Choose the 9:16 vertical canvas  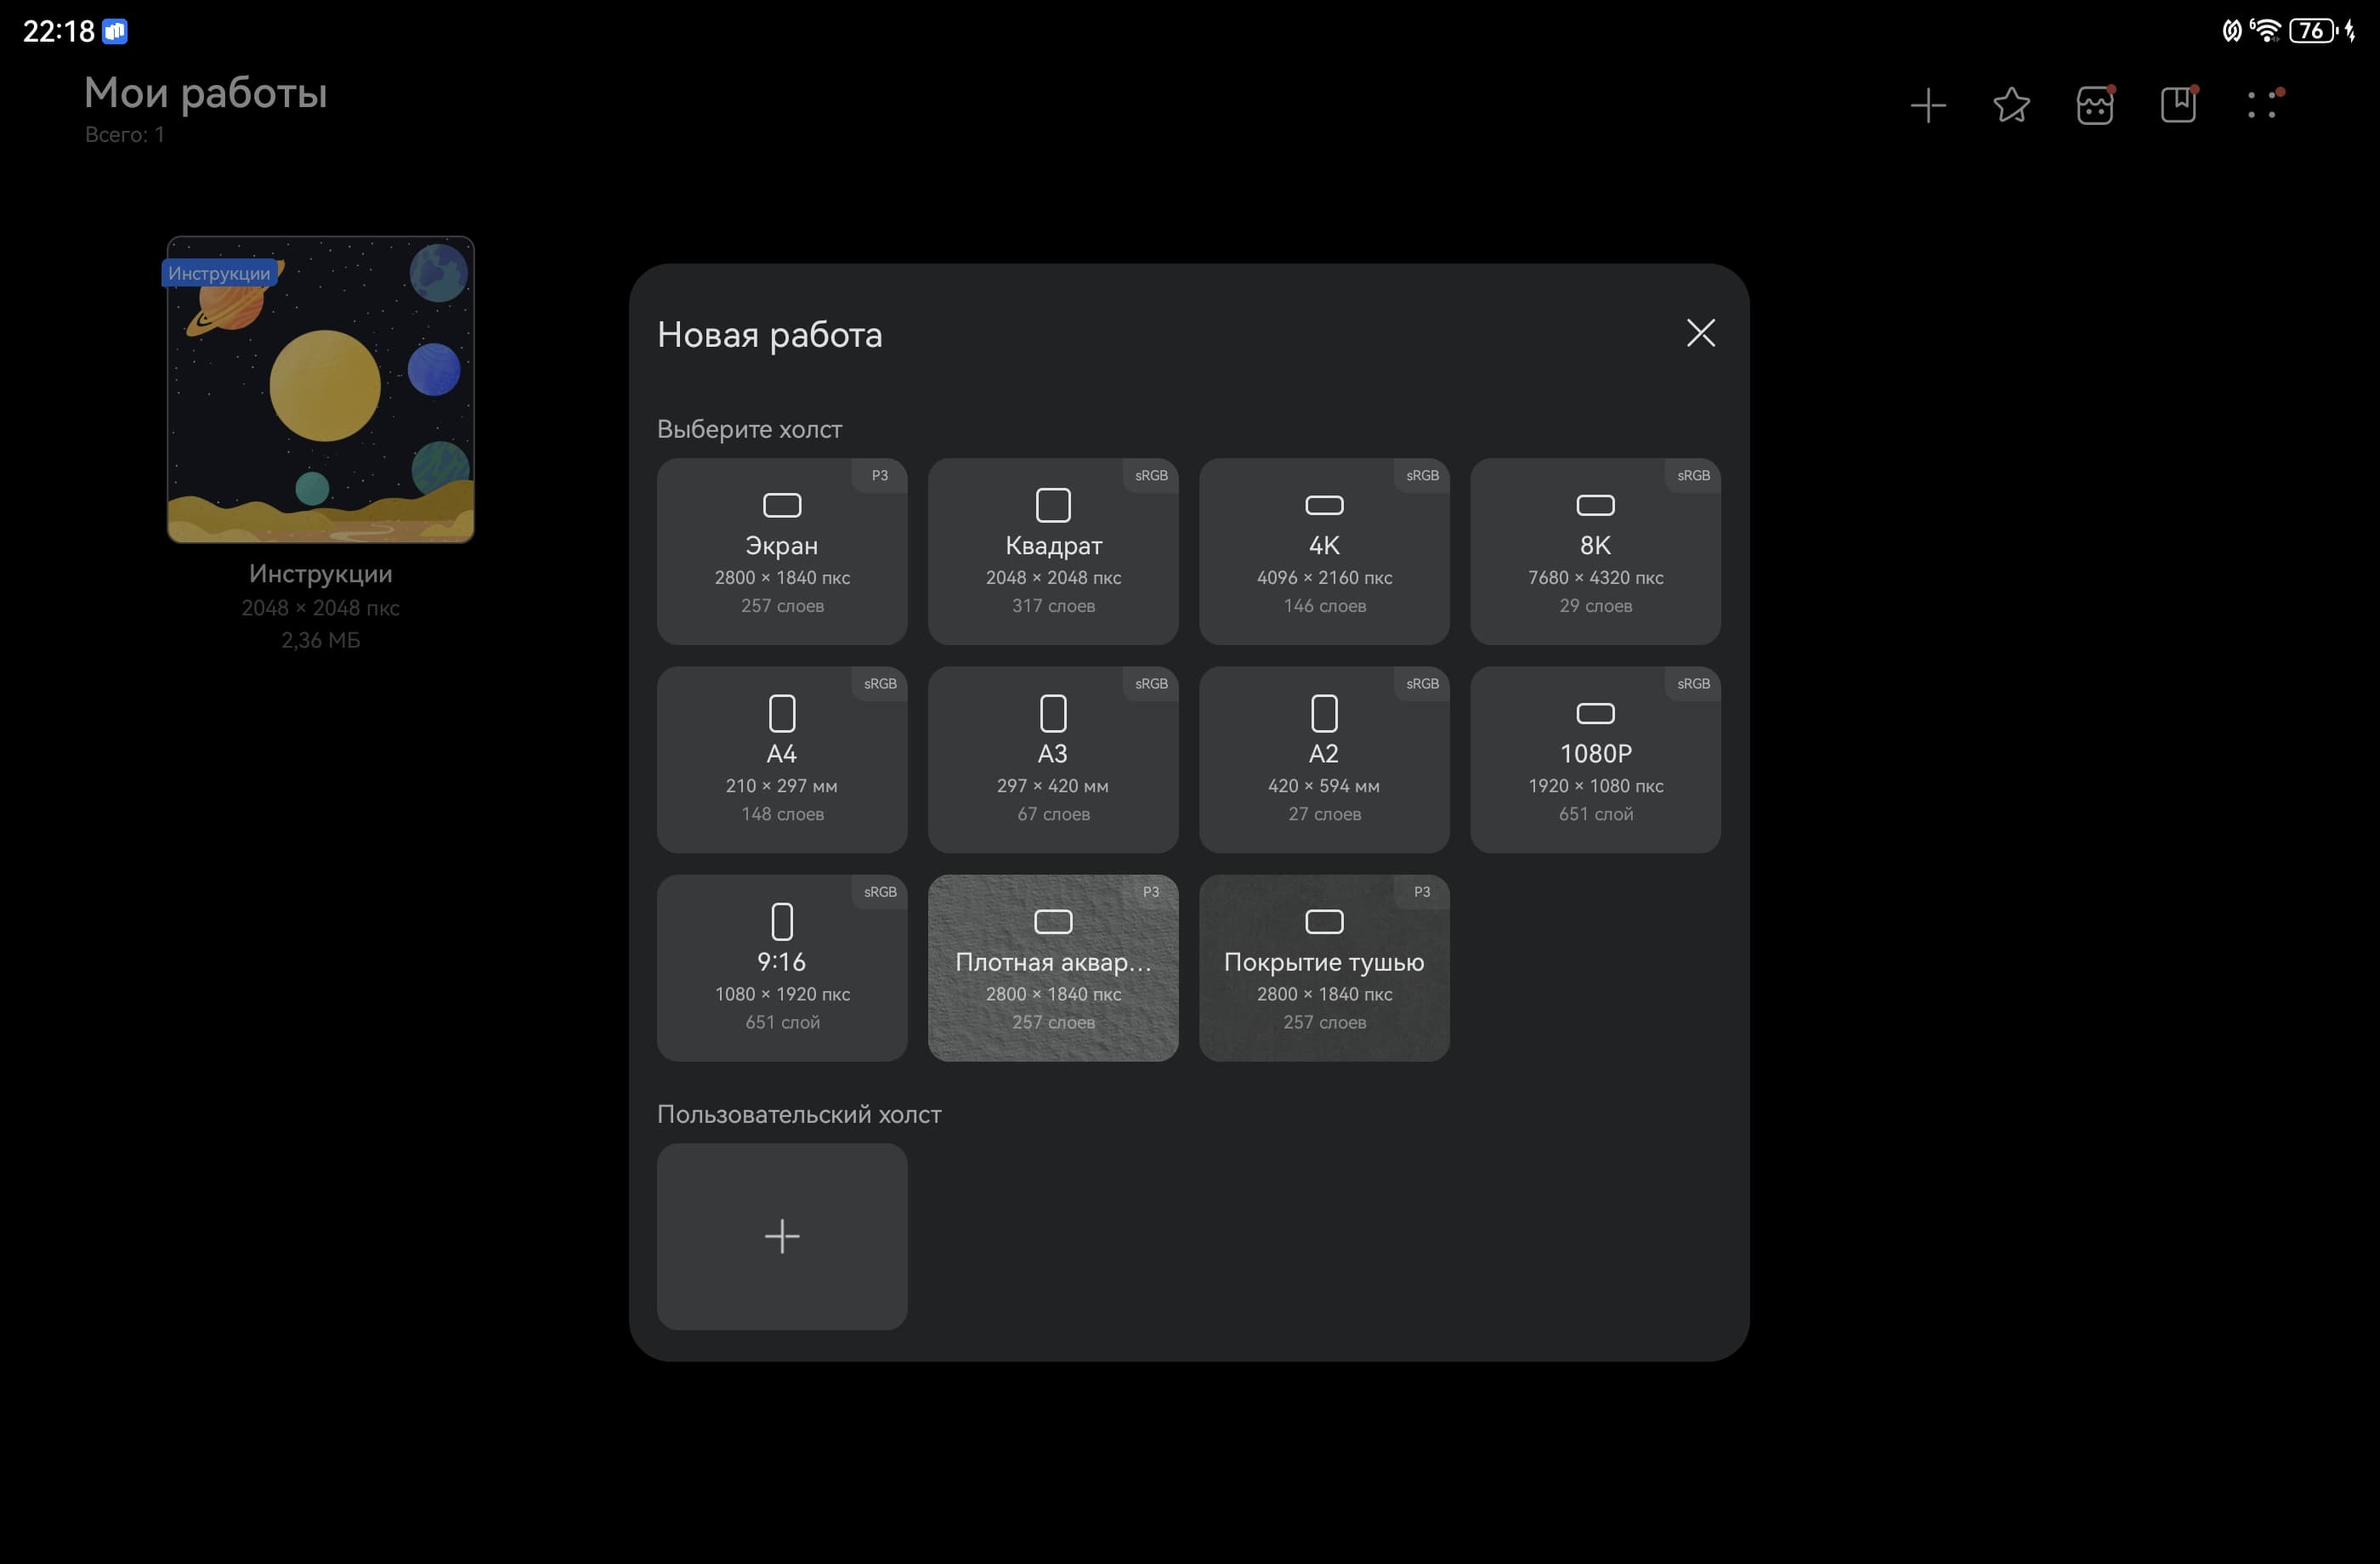[x=782, y=967]
